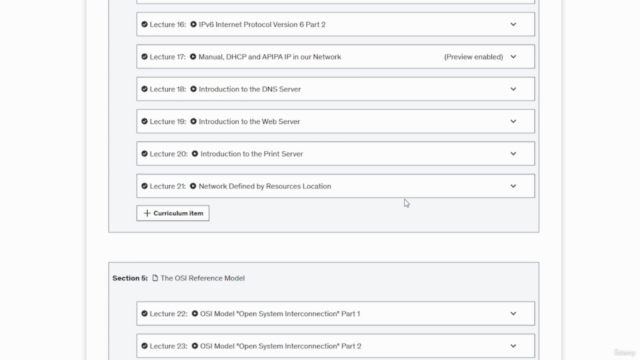
Task: Click video play icon for Web Server lecture
Action: (x=193, y=121)
